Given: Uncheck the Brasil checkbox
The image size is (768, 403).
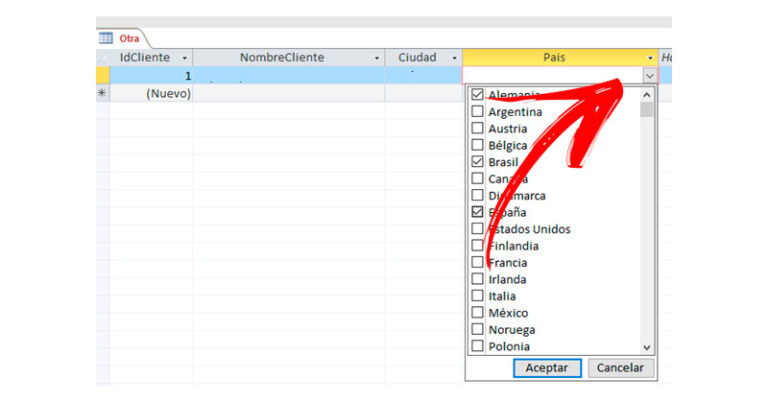Looking at the screenshot, I should (x=477, y=162).
